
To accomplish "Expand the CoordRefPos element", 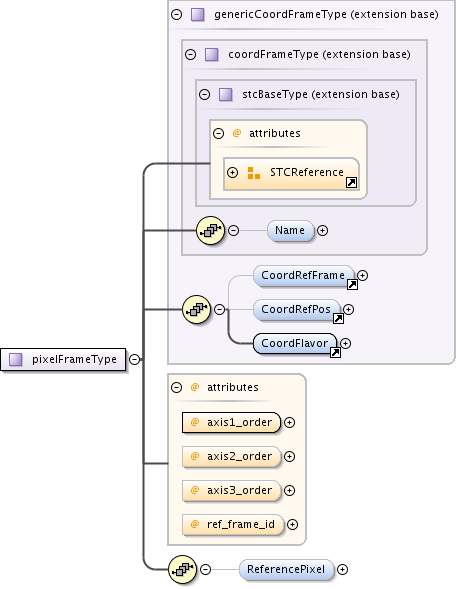I will [x=348, y=309].
